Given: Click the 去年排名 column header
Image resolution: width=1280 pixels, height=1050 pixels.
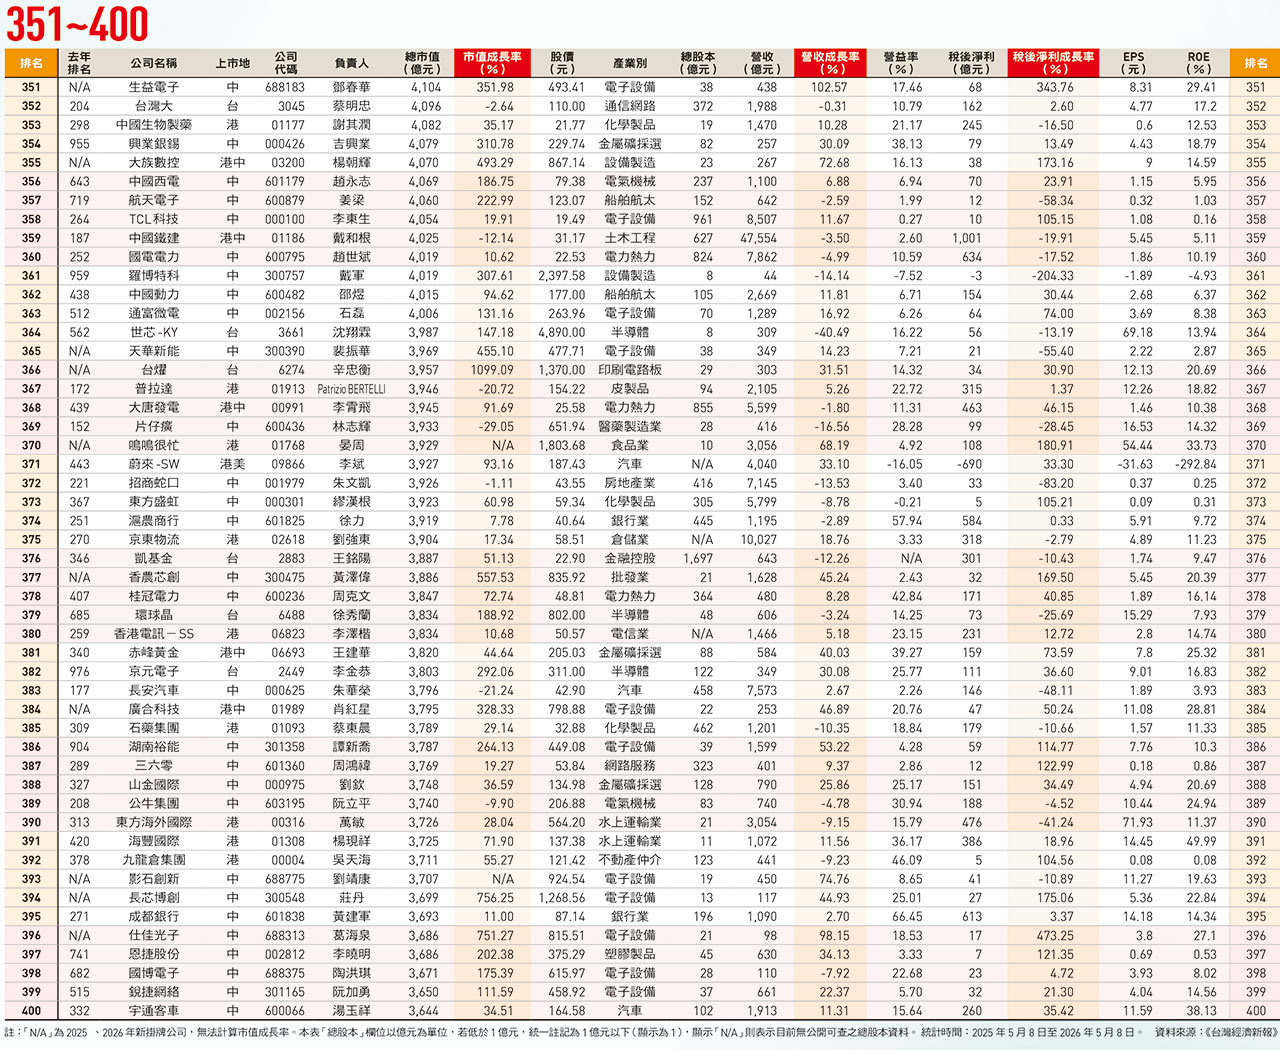Looking at the screenshot, I should [79, 63].
